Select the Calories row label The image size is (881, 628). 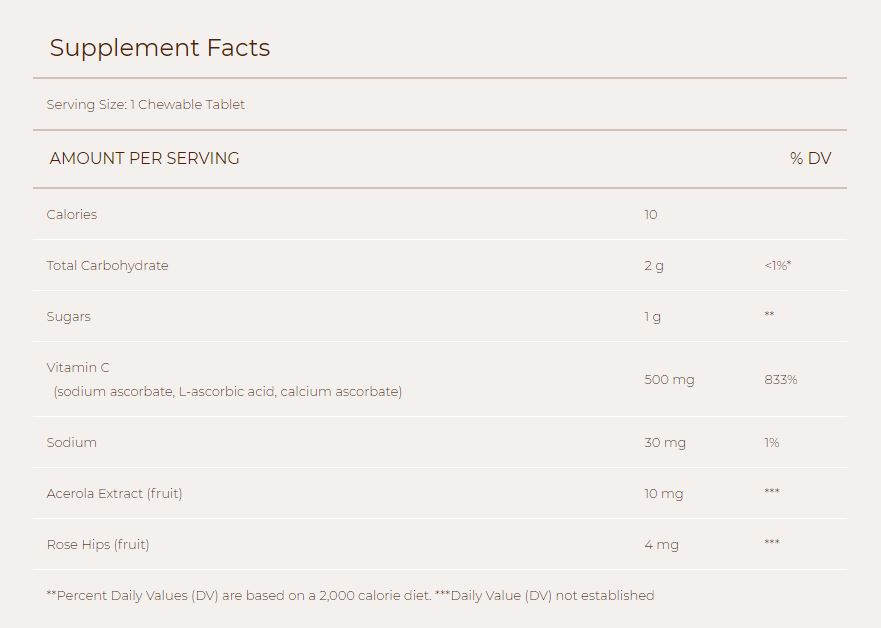point(71,215)
